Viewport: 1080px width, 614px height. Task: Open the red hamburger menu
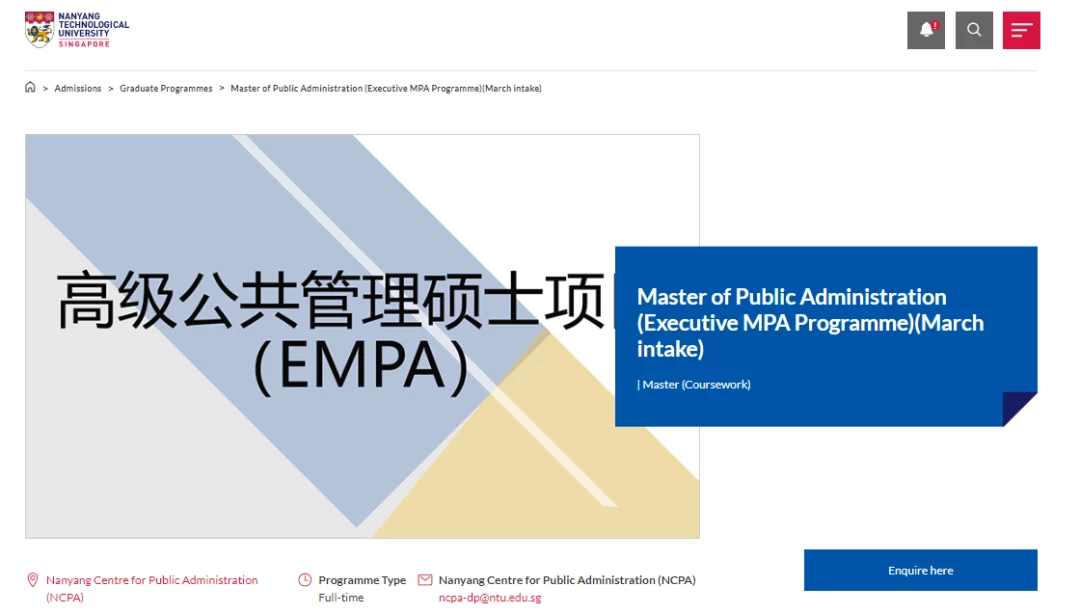(1021, 30)
